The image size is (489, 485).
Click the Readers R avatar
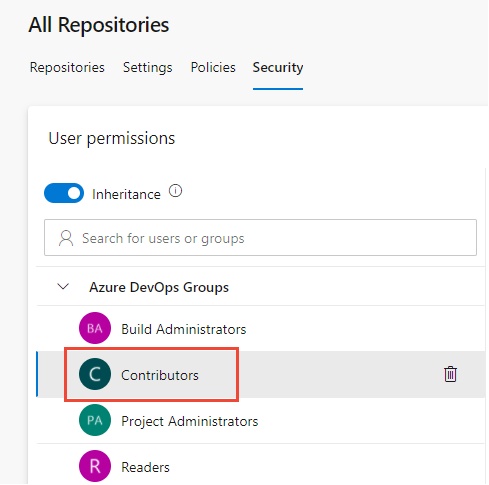tap(95, 466)
